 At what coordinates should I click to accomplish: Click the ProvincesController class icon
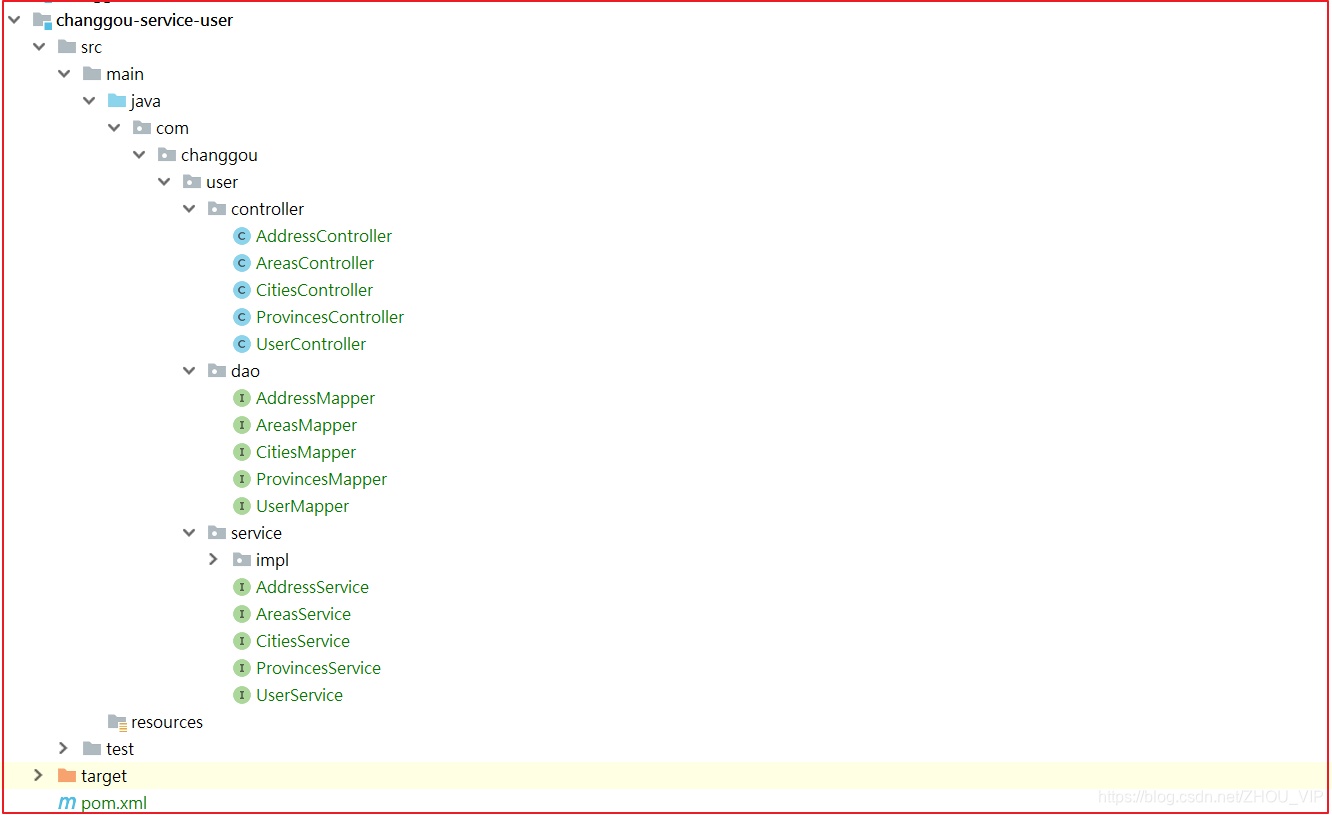coord(241,317)
